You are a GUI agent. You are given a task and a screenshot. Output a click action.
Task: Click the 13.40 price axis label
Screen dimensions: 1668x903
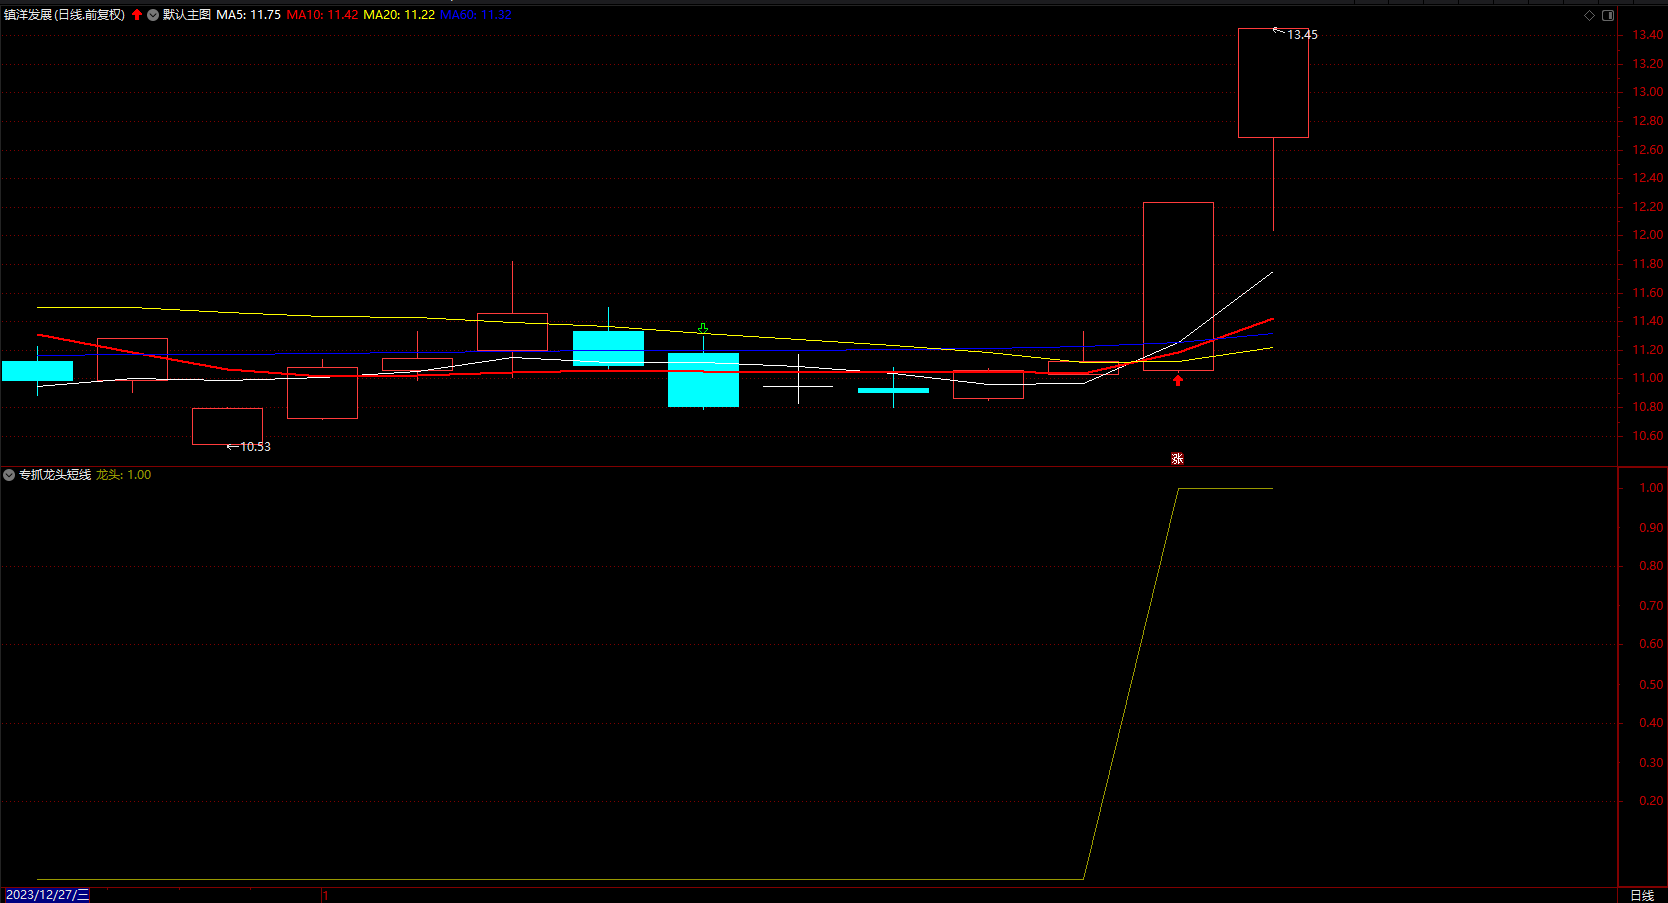click(x=1648, y=35)
